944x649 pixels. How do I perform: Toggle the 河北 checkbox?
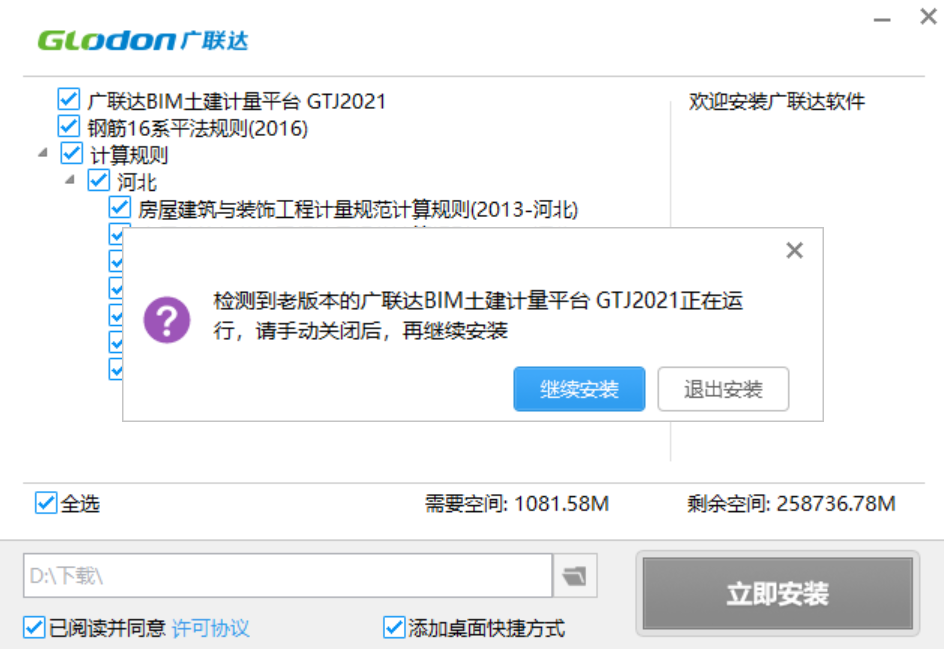click(99, 180)
